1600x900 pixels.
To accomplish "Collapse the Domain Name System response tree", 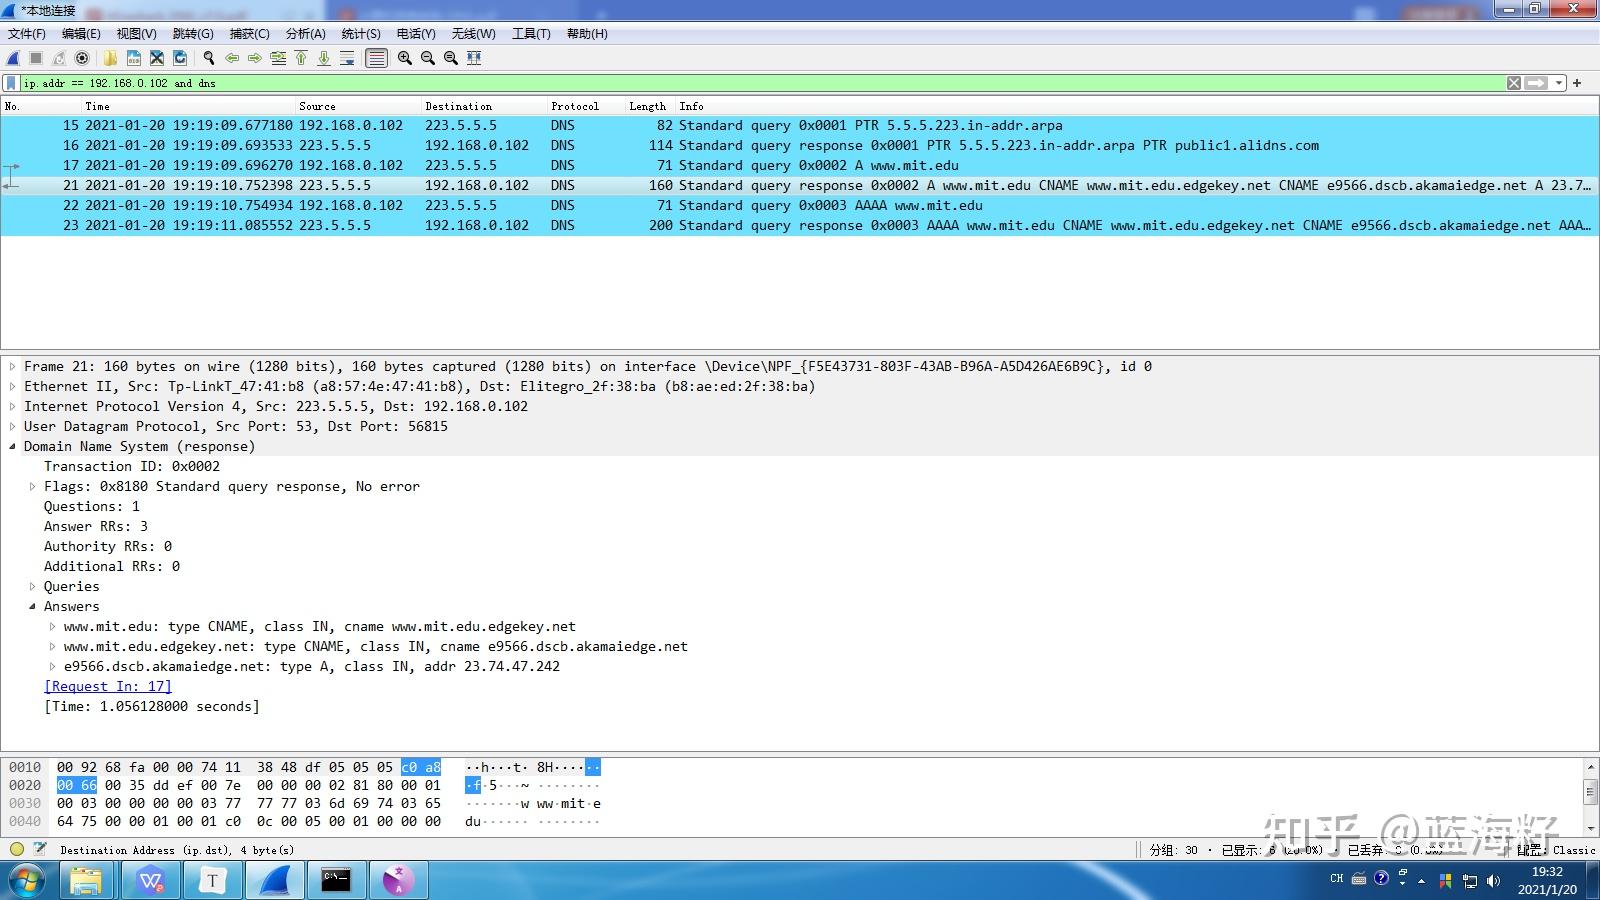I will pyautogui.click(x=11, y=446).
